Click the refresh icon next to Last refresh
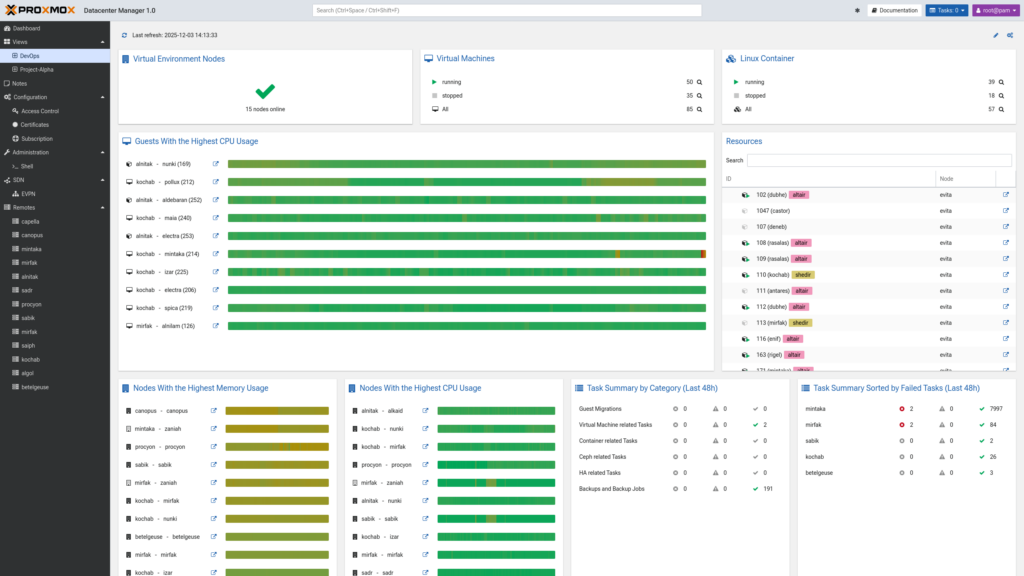The height and width of the screenshot is (576, 1024). tap(123, 33)
